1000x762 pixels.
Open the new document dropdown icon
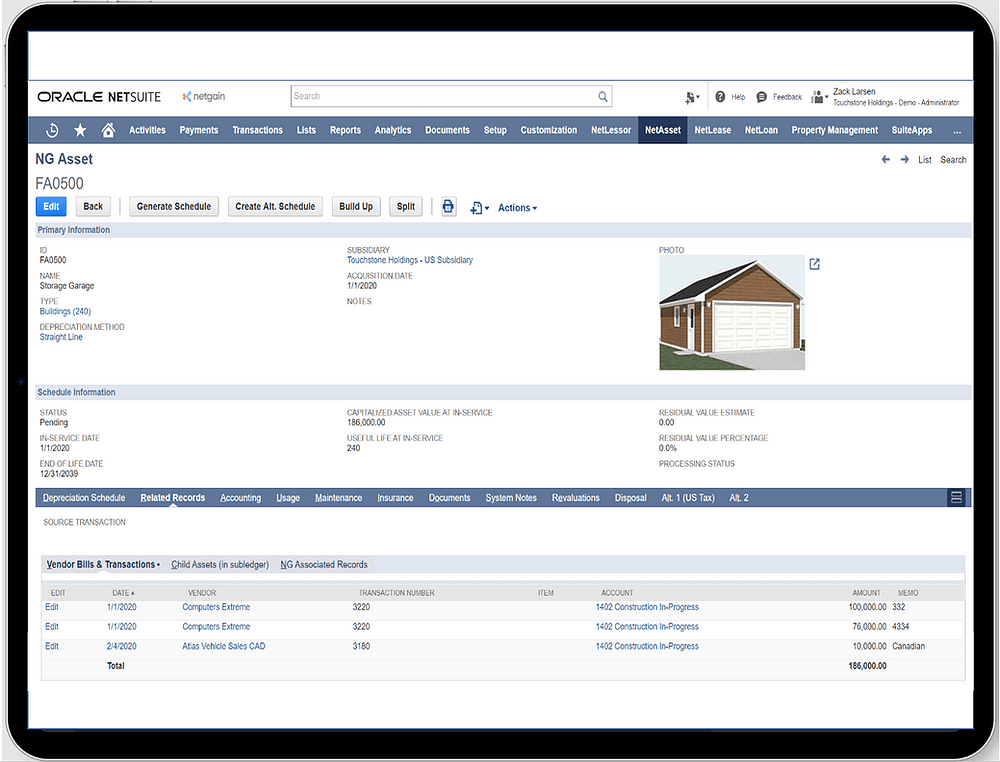coord(479,208)
